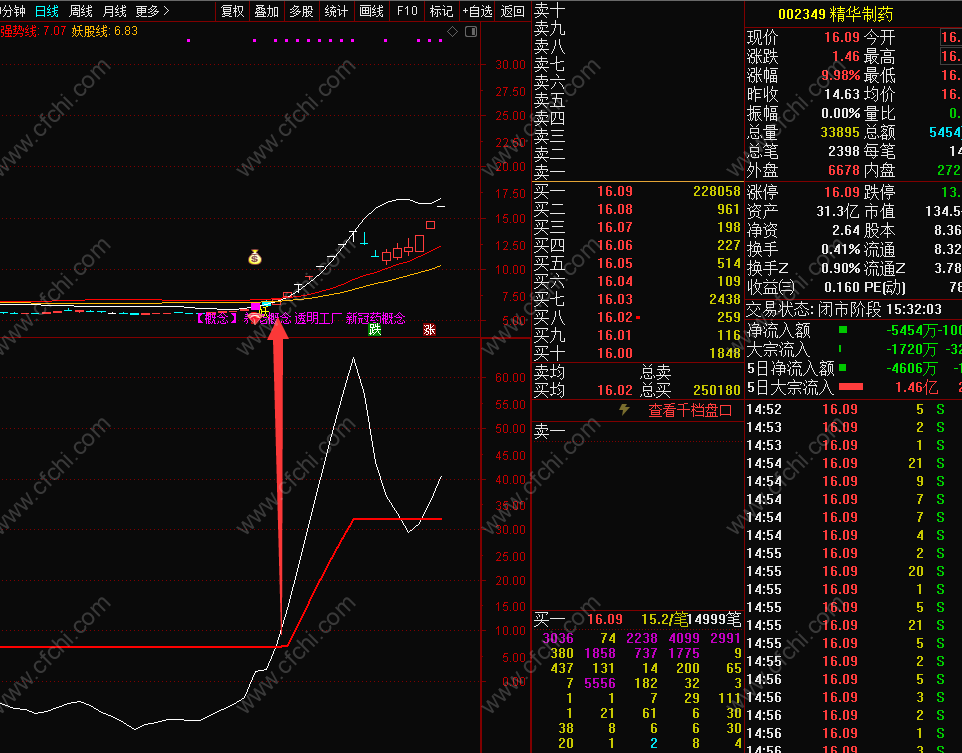Viewport: 962px width, 753px height.
Task: Expand the 更多 more periods menu
Action: [x=152, y=11]
